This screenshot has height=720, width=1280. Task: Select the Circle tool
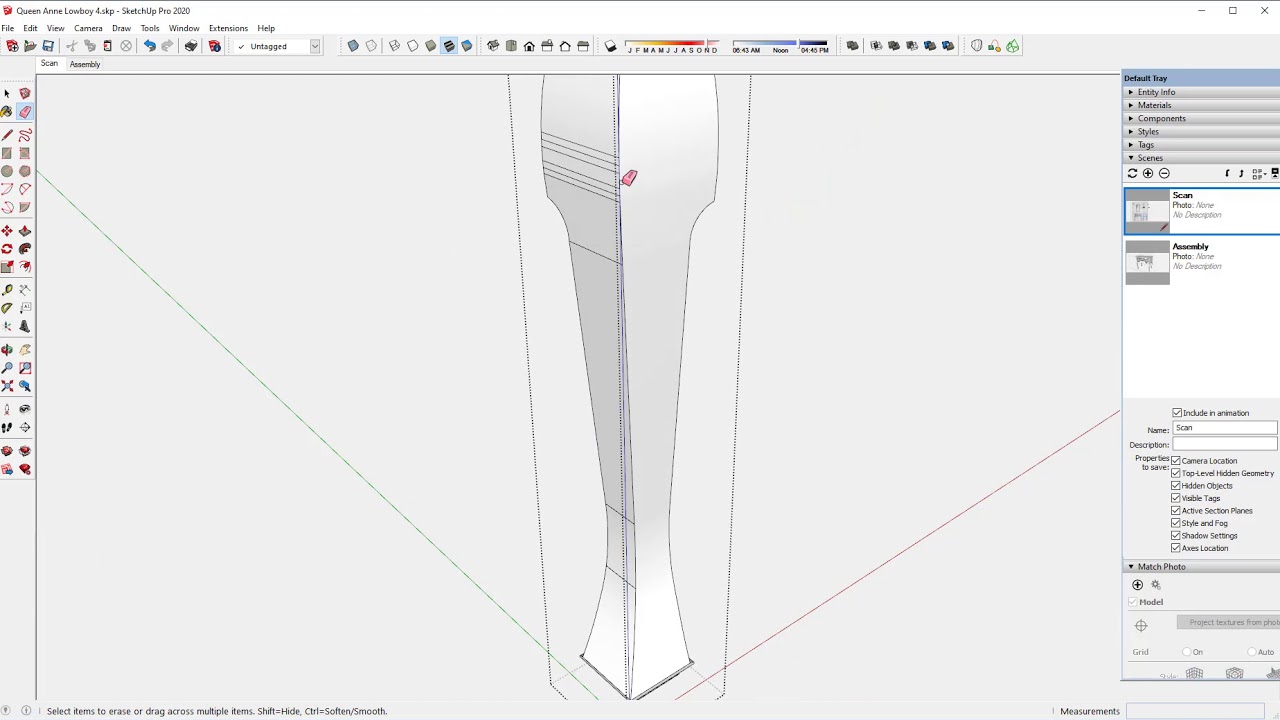[7, 171]
